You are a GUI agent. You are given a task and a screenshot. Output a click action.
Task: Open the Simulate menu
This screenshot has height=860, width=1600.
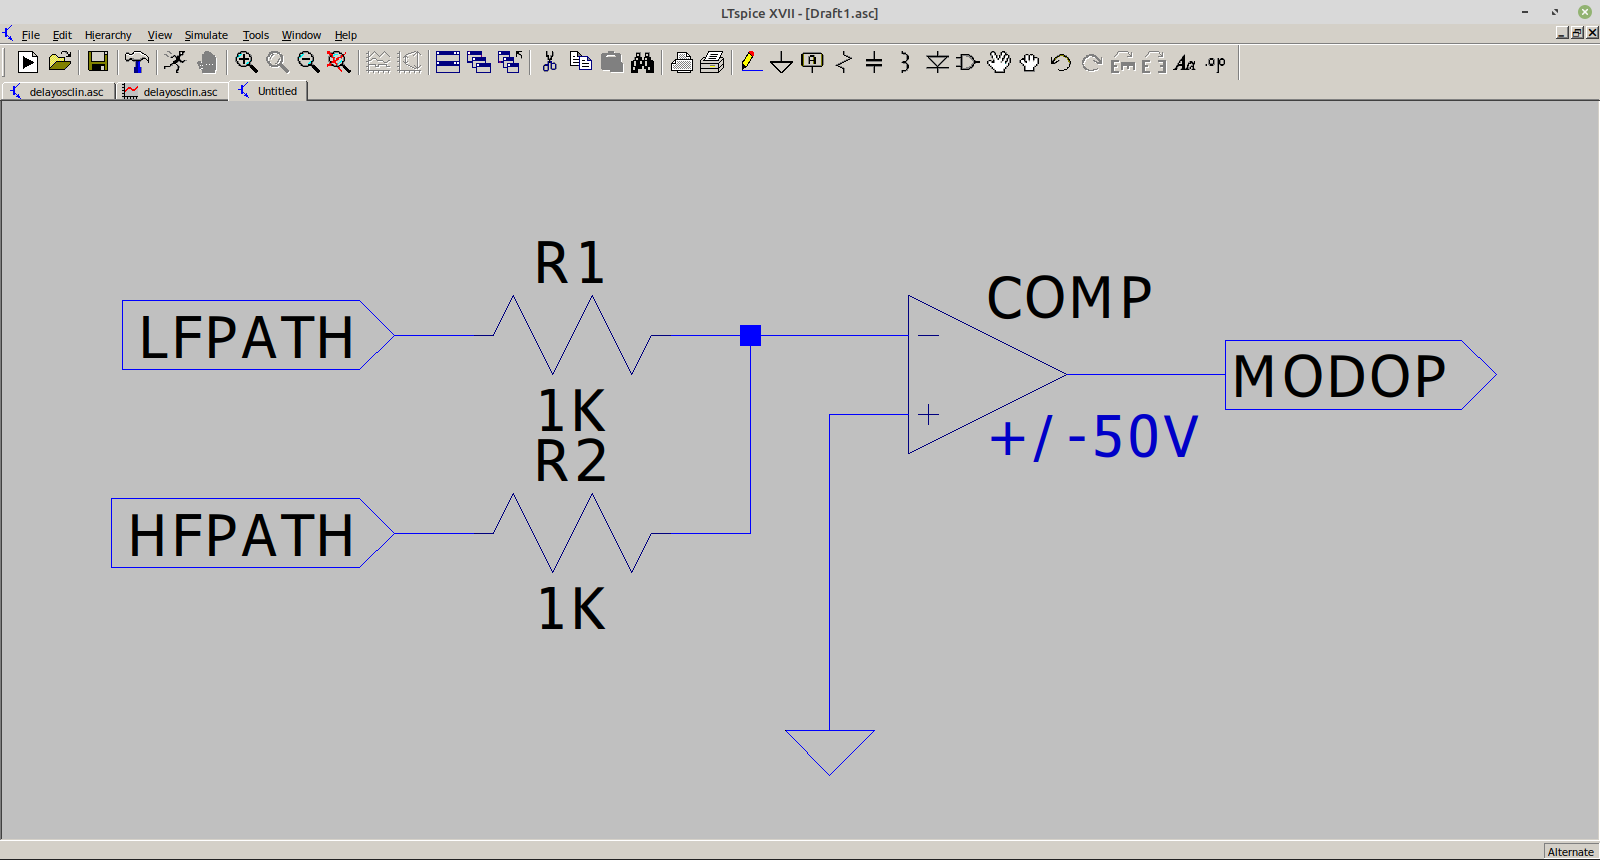[x=206, y=35]
